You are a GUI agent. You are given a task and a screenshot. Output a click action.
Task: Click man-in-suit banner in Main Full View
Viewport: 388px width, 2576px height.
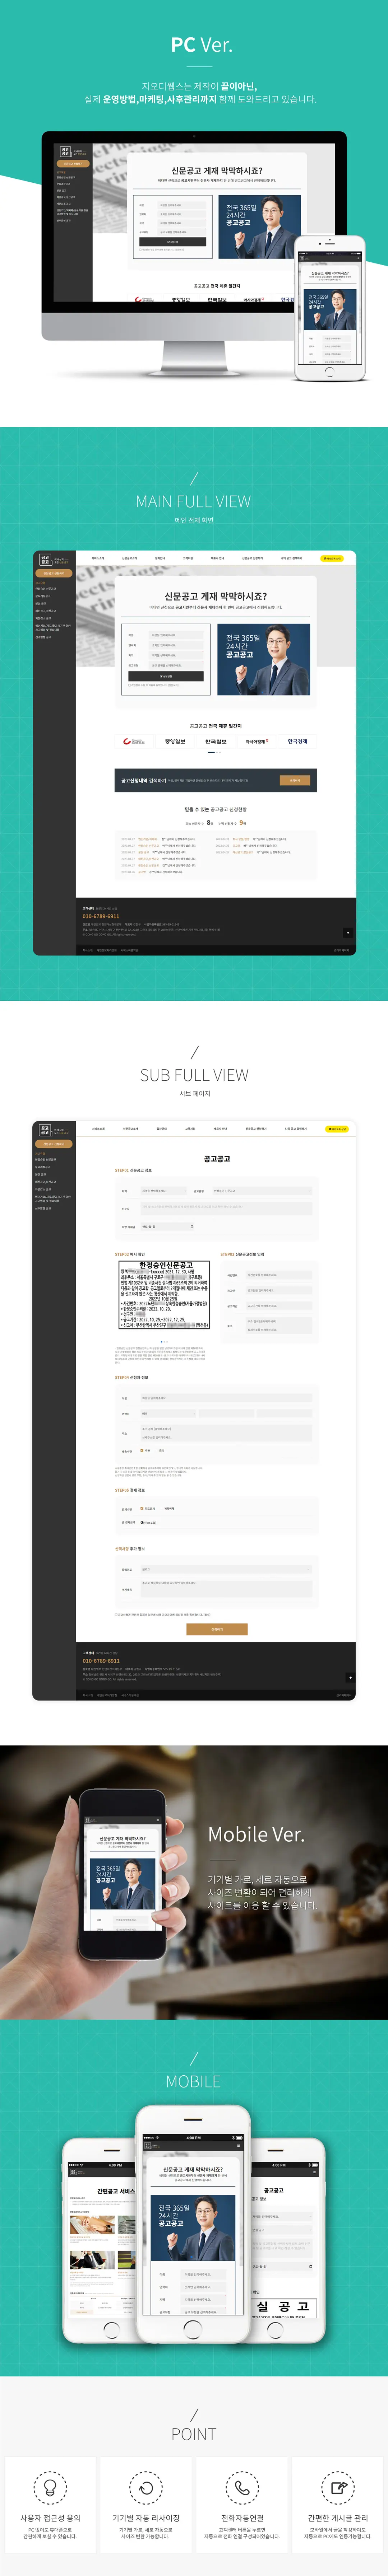pos(264,660)
